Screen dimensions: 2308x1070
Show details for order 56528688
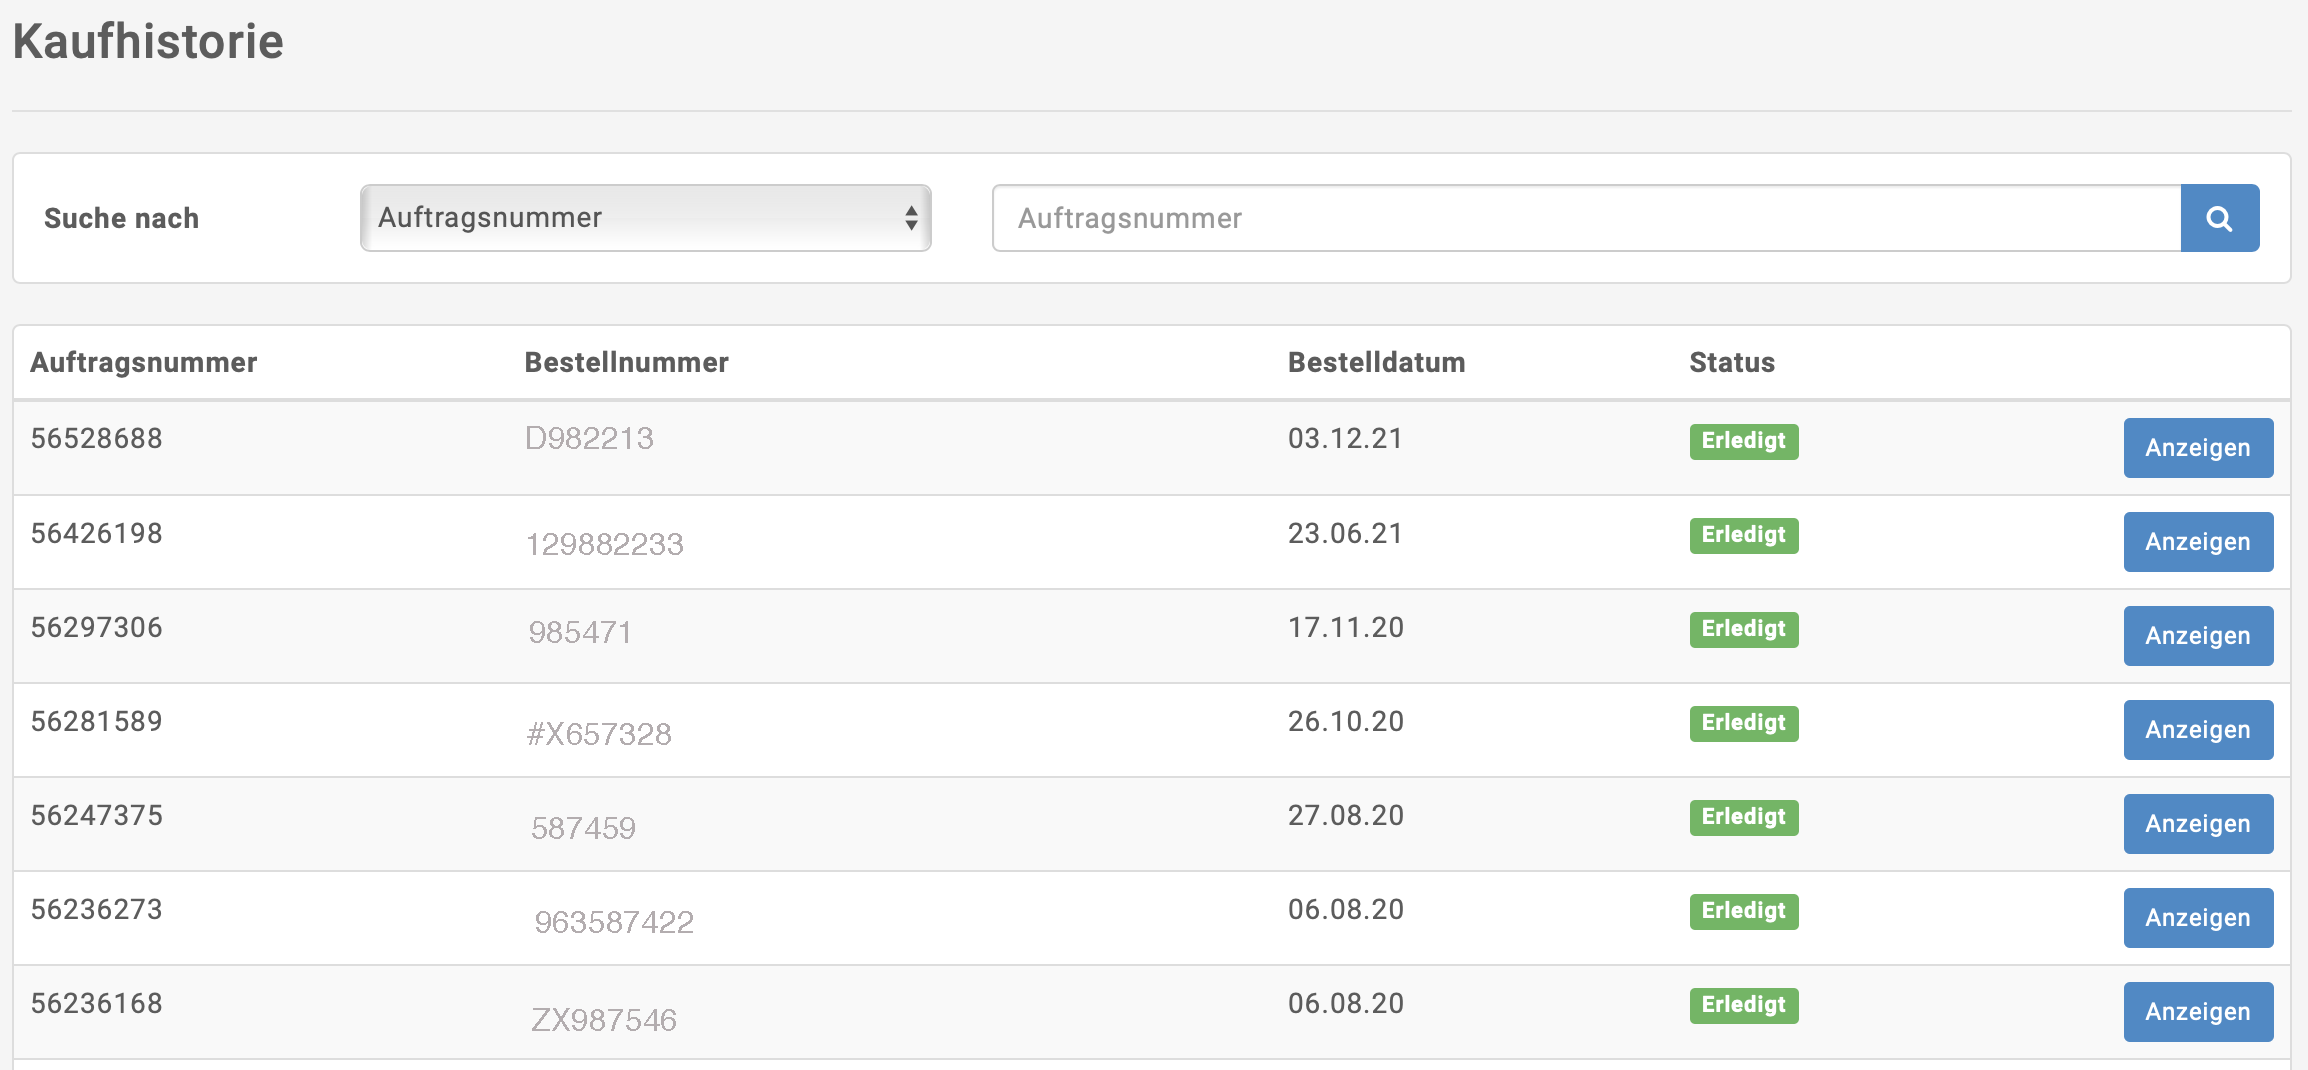coord(2197,448)
